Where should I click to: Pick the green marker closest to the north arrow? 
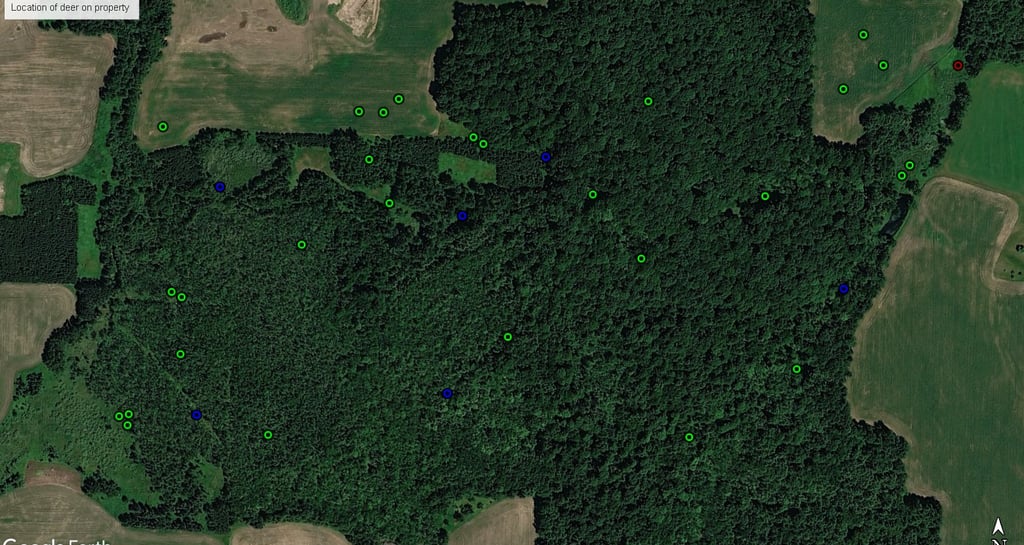point(797,369)
